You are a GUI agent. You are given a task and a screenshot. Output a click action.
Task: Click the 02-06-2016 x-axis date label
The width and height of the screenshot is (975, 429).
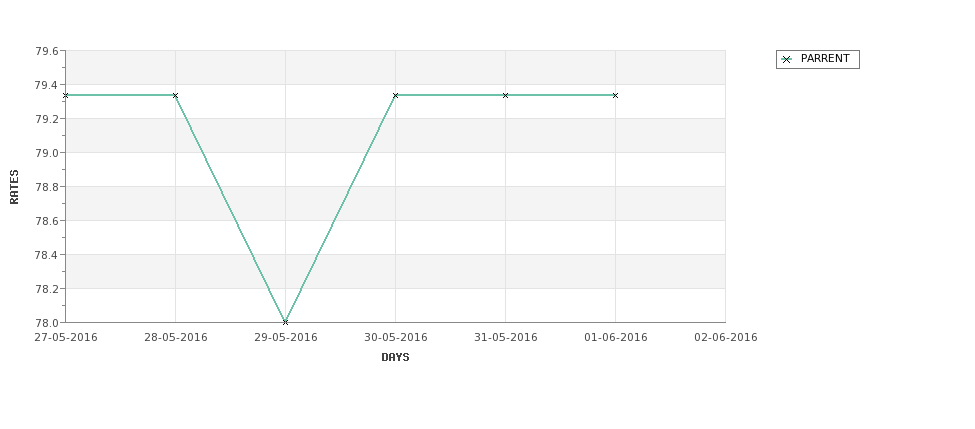click(726, 338)
